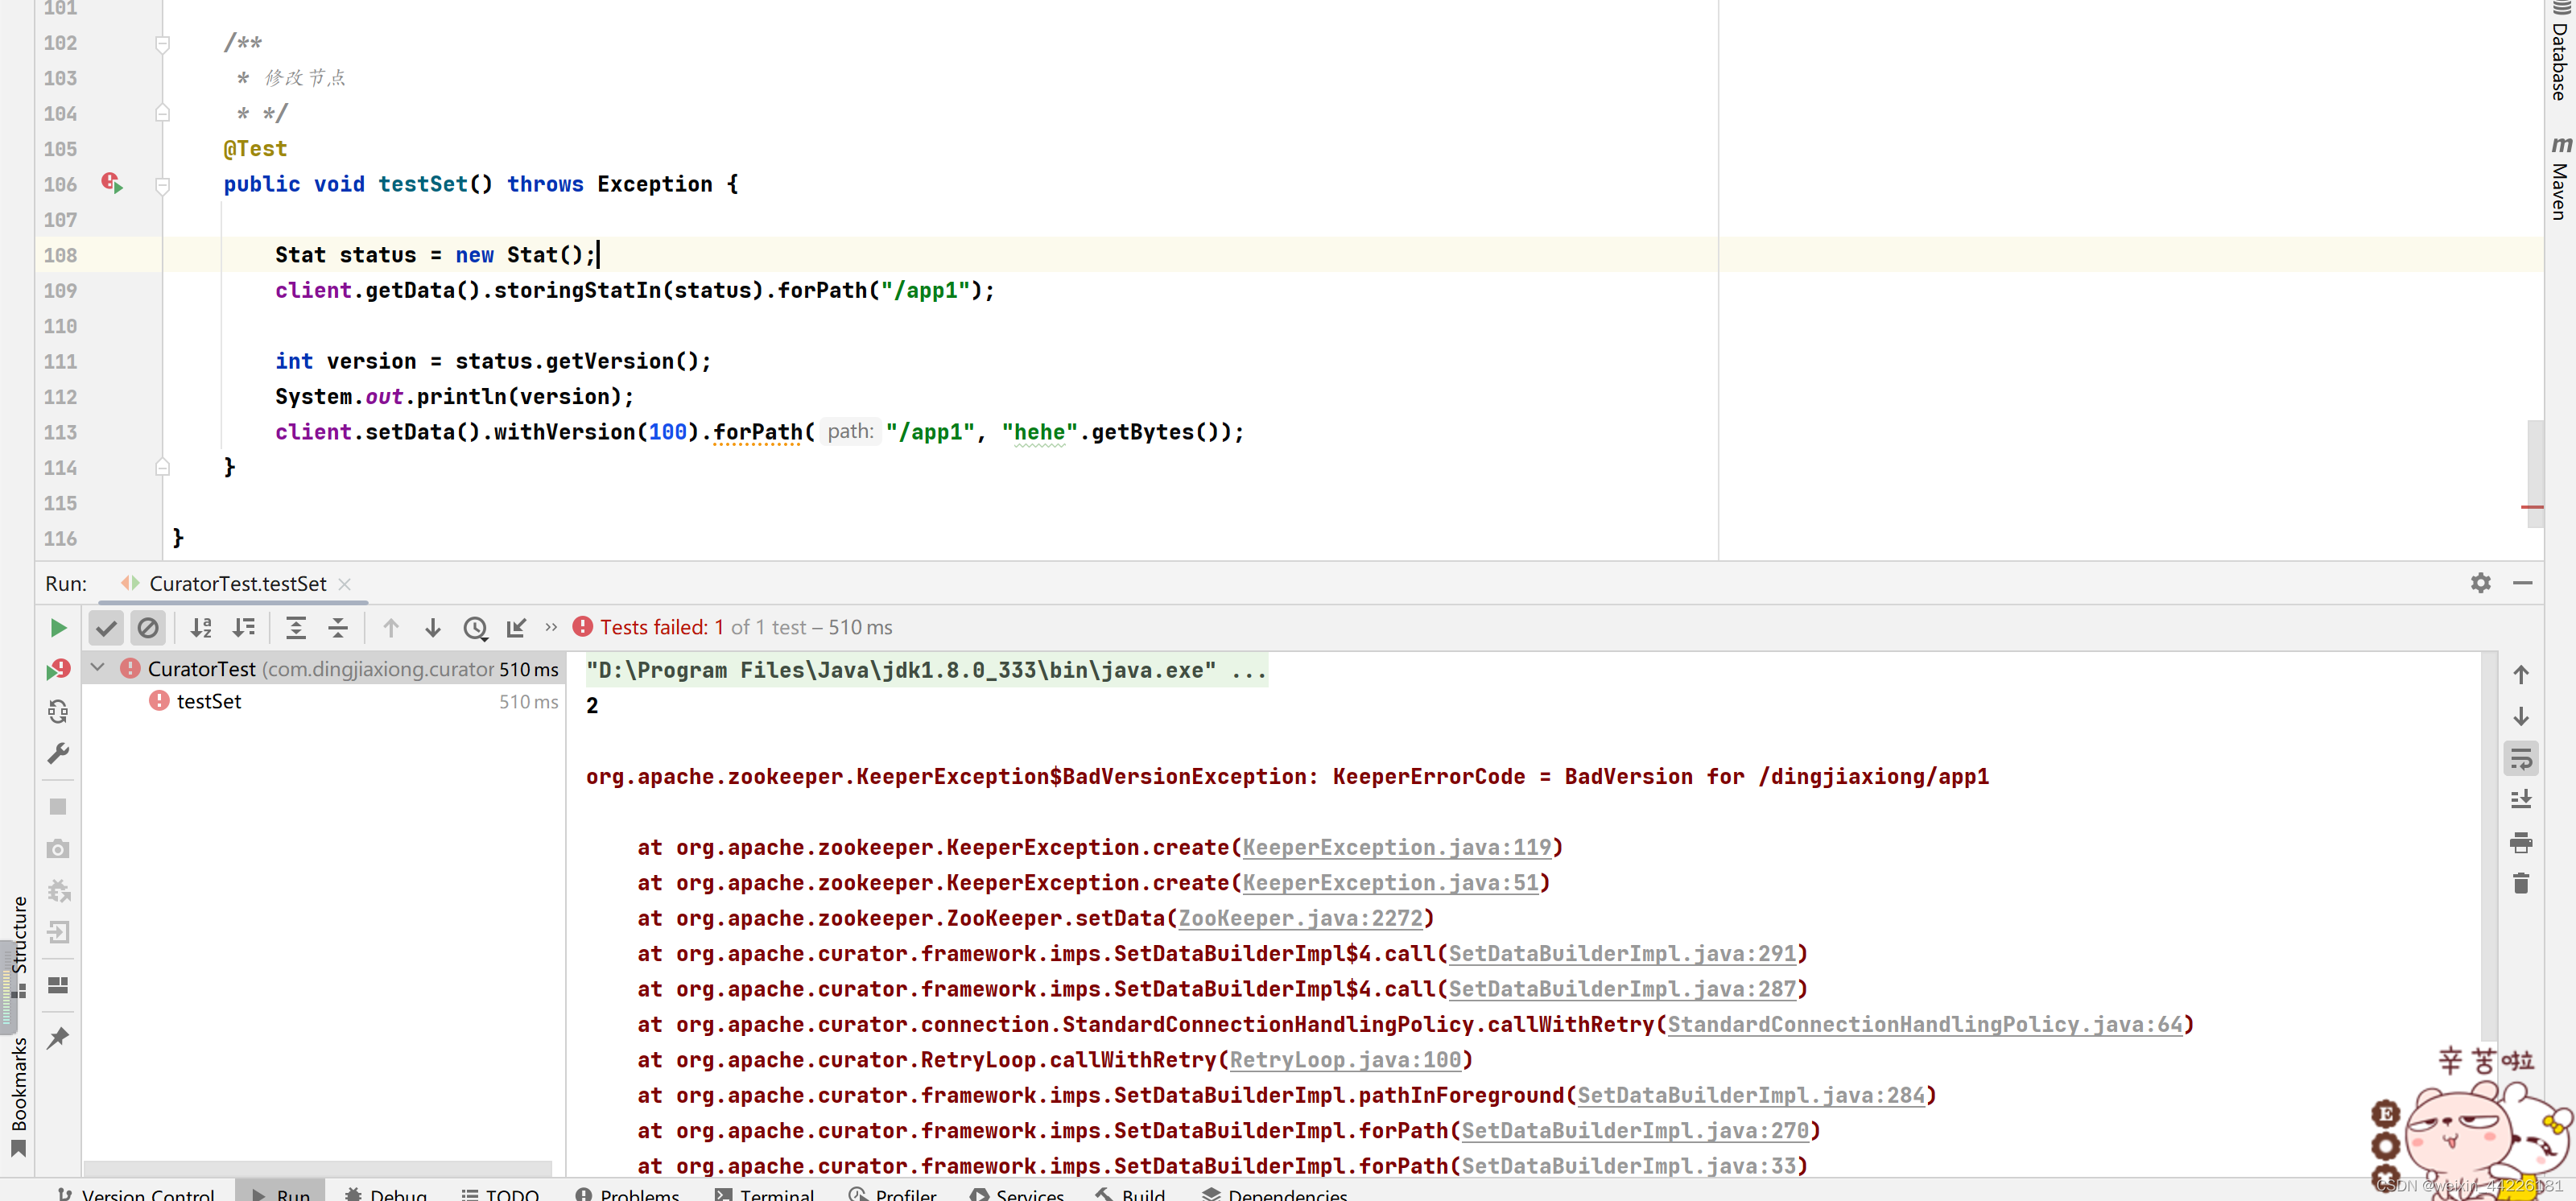Open KeeperException.java:51 link
This screenshot has height=1201, width=2576.
1390,883
